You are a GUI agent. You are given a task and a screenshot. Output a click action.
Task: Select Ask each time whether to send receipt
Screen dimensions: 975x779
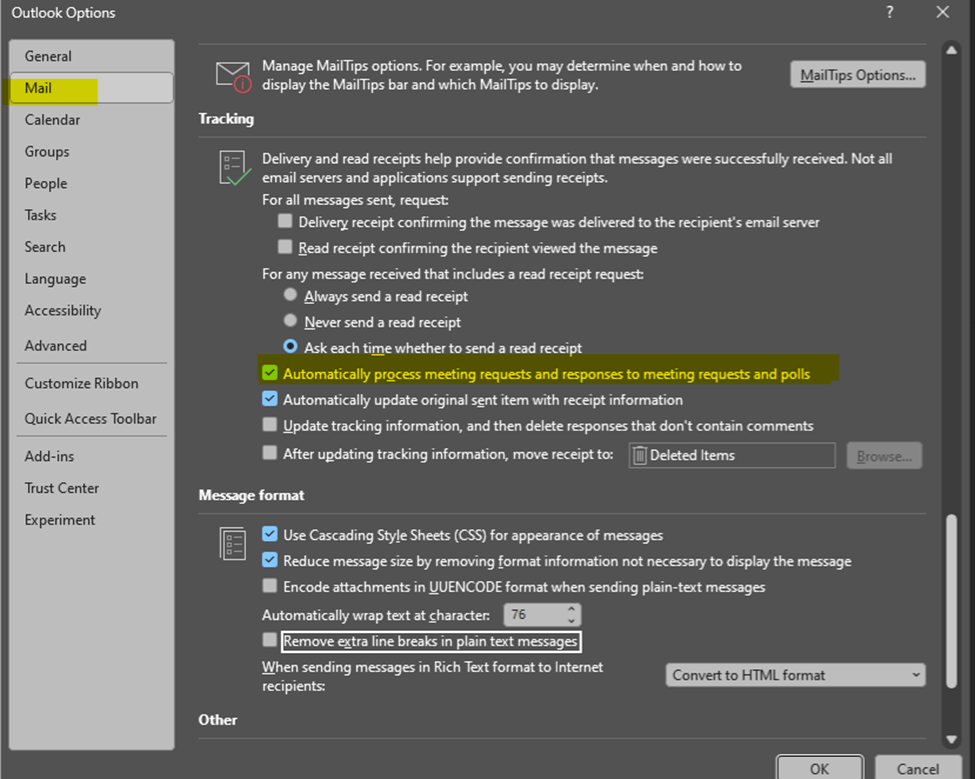pos(290,346)
